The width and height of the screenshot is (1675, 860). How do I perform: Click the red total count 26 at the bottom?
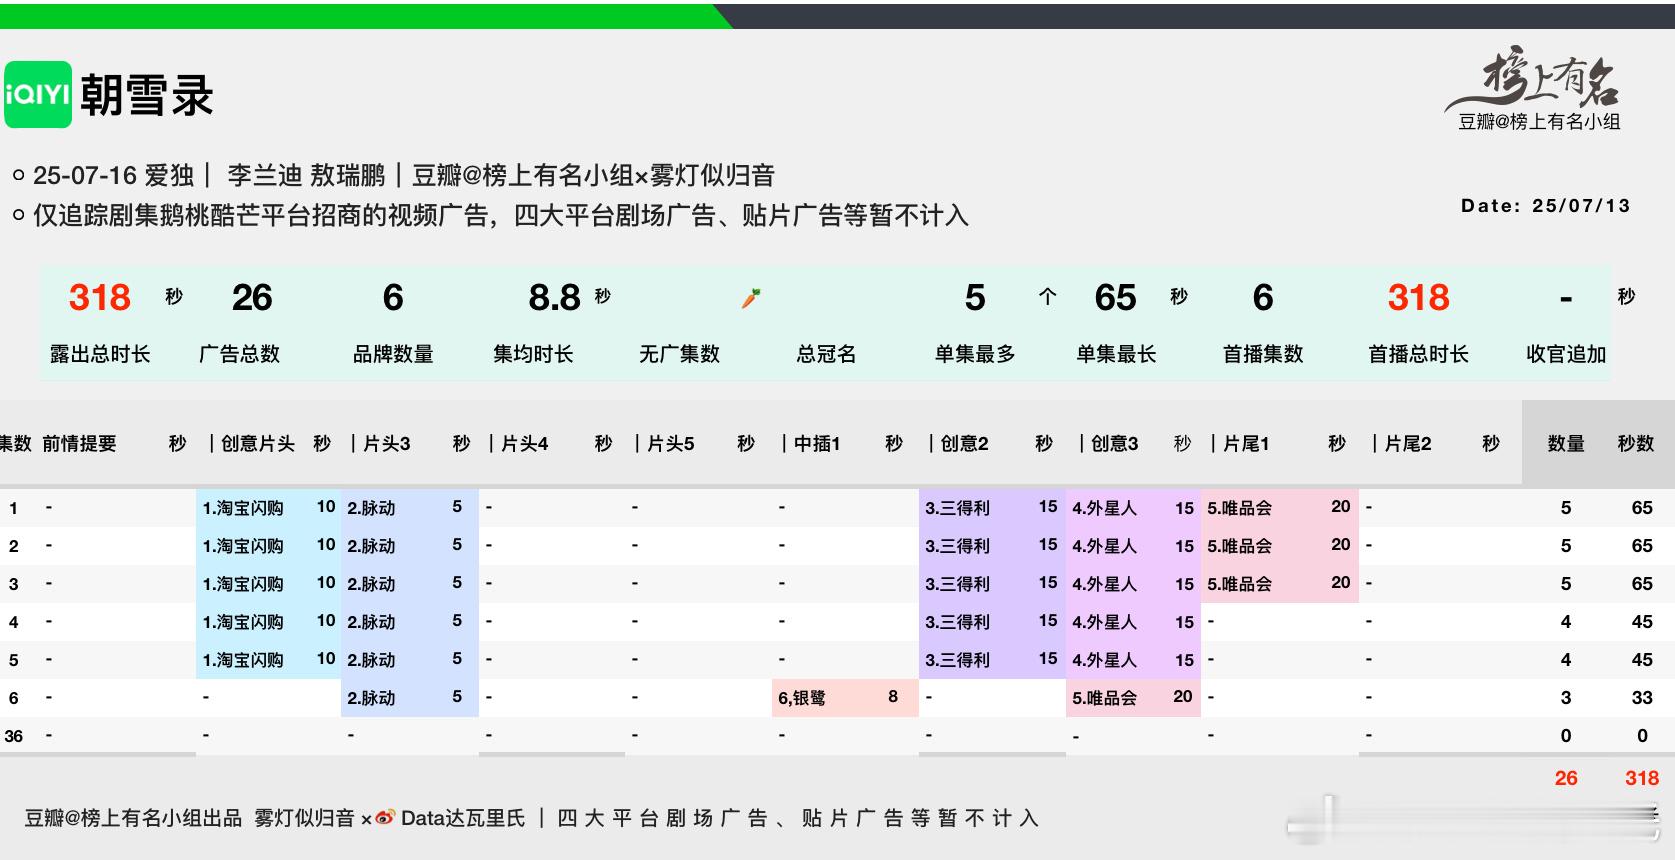pyautogui.click(x=1566, y=778)
